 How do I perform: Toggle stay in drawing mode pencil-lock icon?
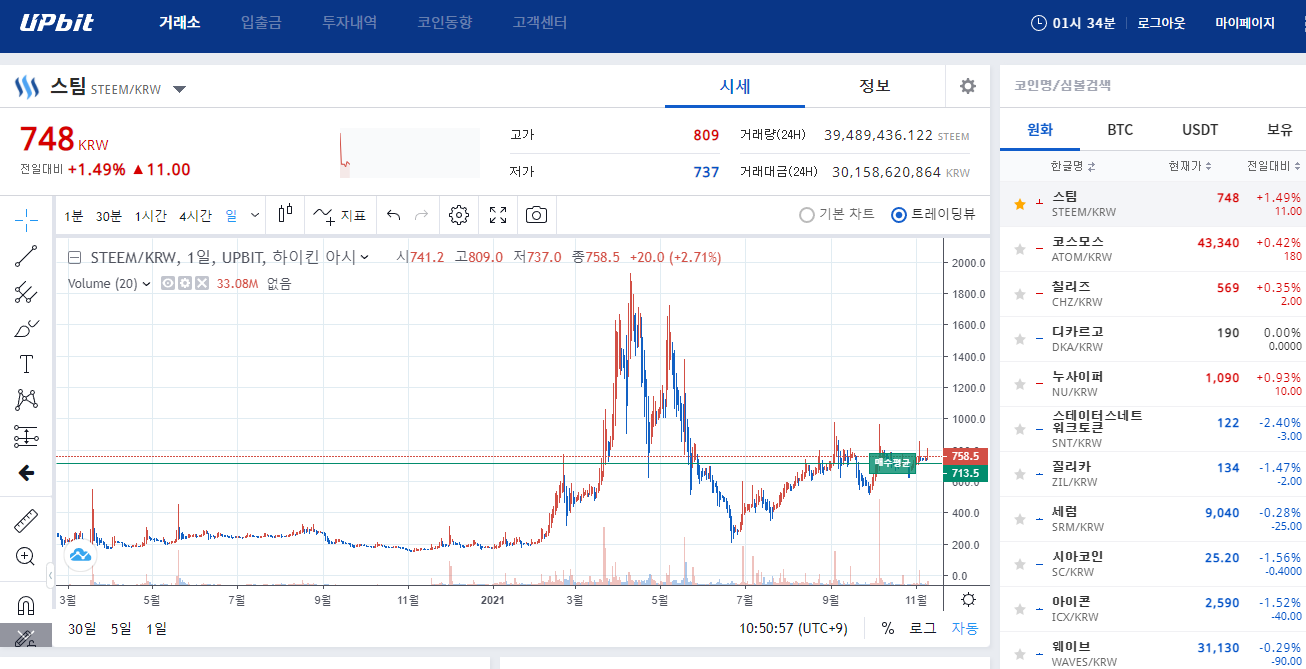click(x=27, y=637)
